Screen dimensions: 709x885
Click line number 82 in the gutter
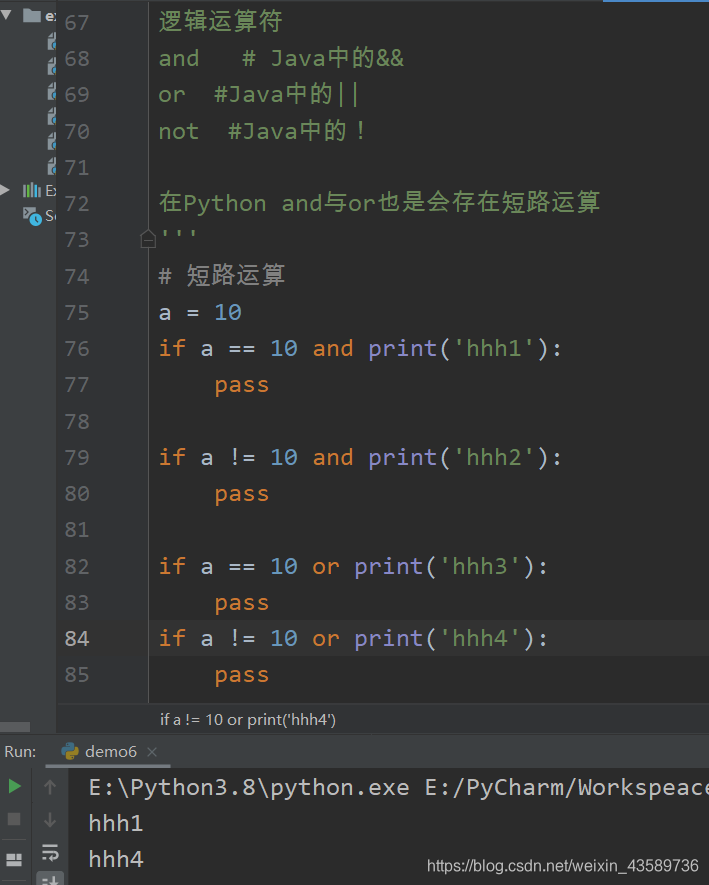click(77, 567)
